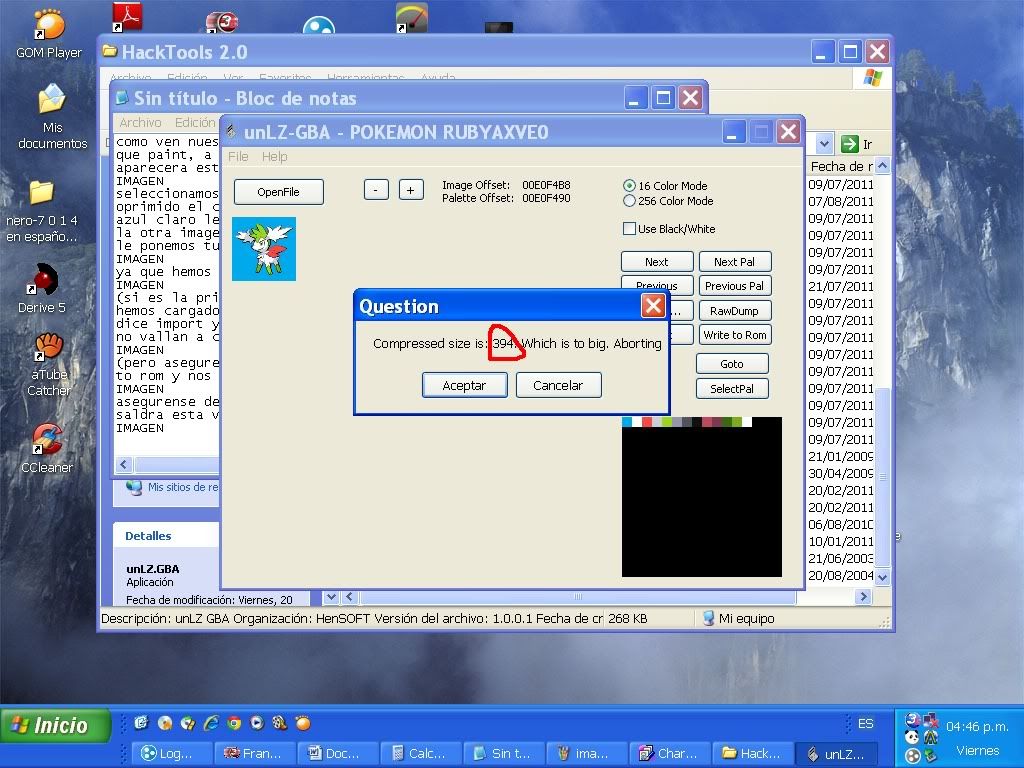This screenshot has width=1024, height=768.
Task: Open the Help menu in unLZ-GBA
Action: point(274,157)
